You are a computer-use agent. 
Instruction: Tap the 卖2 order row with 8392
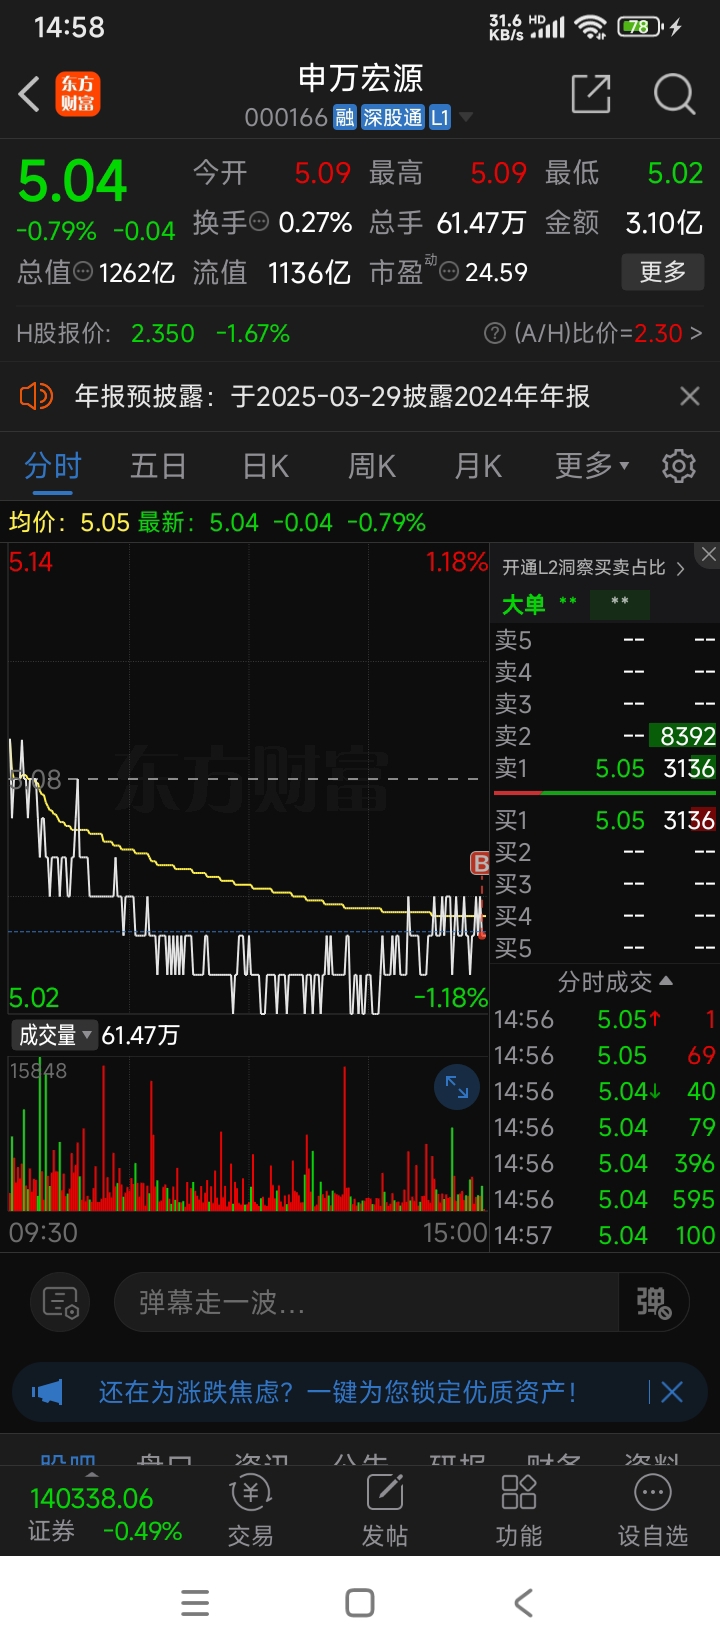click(x=605, y=736)
